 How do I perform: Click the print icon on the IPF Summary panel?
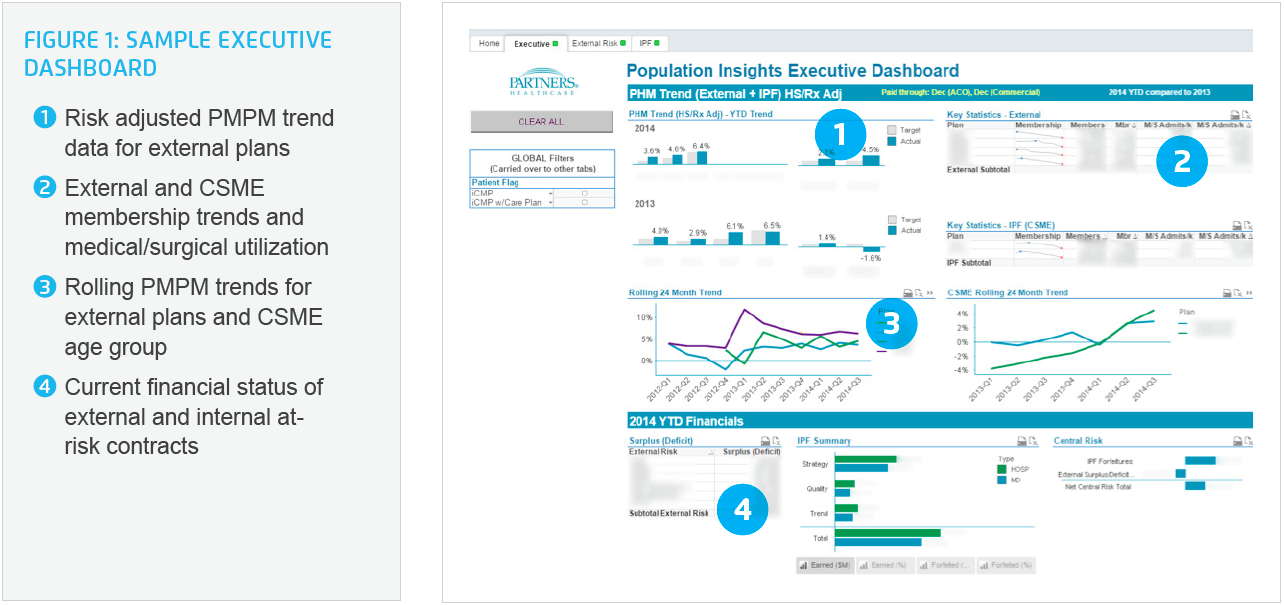click(x=1022, y=440)
